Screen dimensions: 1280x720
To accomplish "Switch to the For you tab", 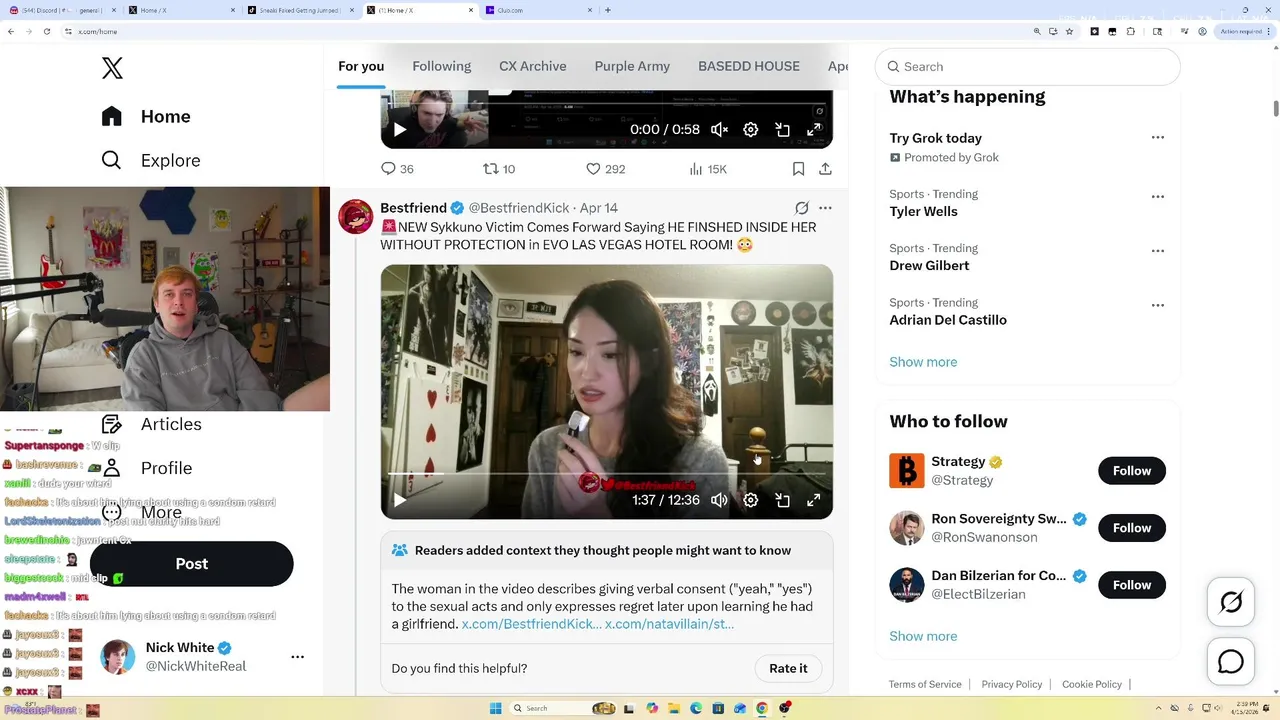I will pos(361,66).
